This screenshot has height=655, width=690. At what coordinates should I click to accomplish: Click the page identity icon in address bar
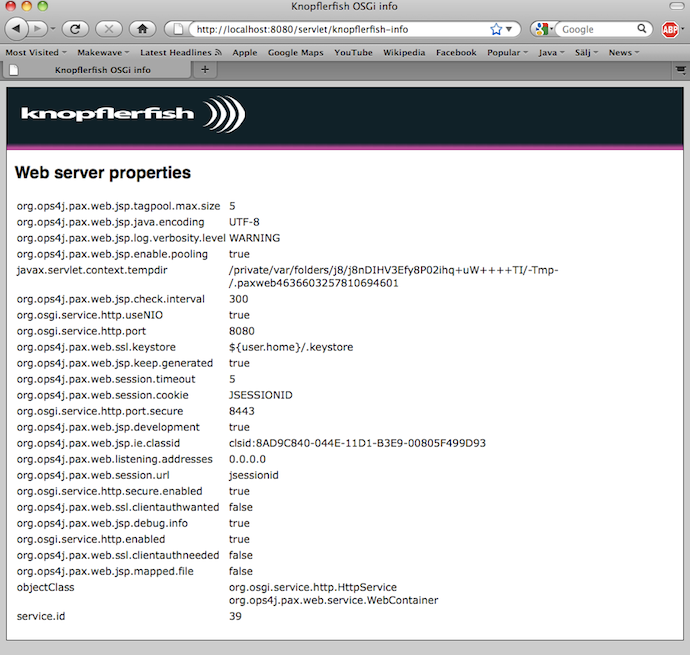tap(178, 29)
